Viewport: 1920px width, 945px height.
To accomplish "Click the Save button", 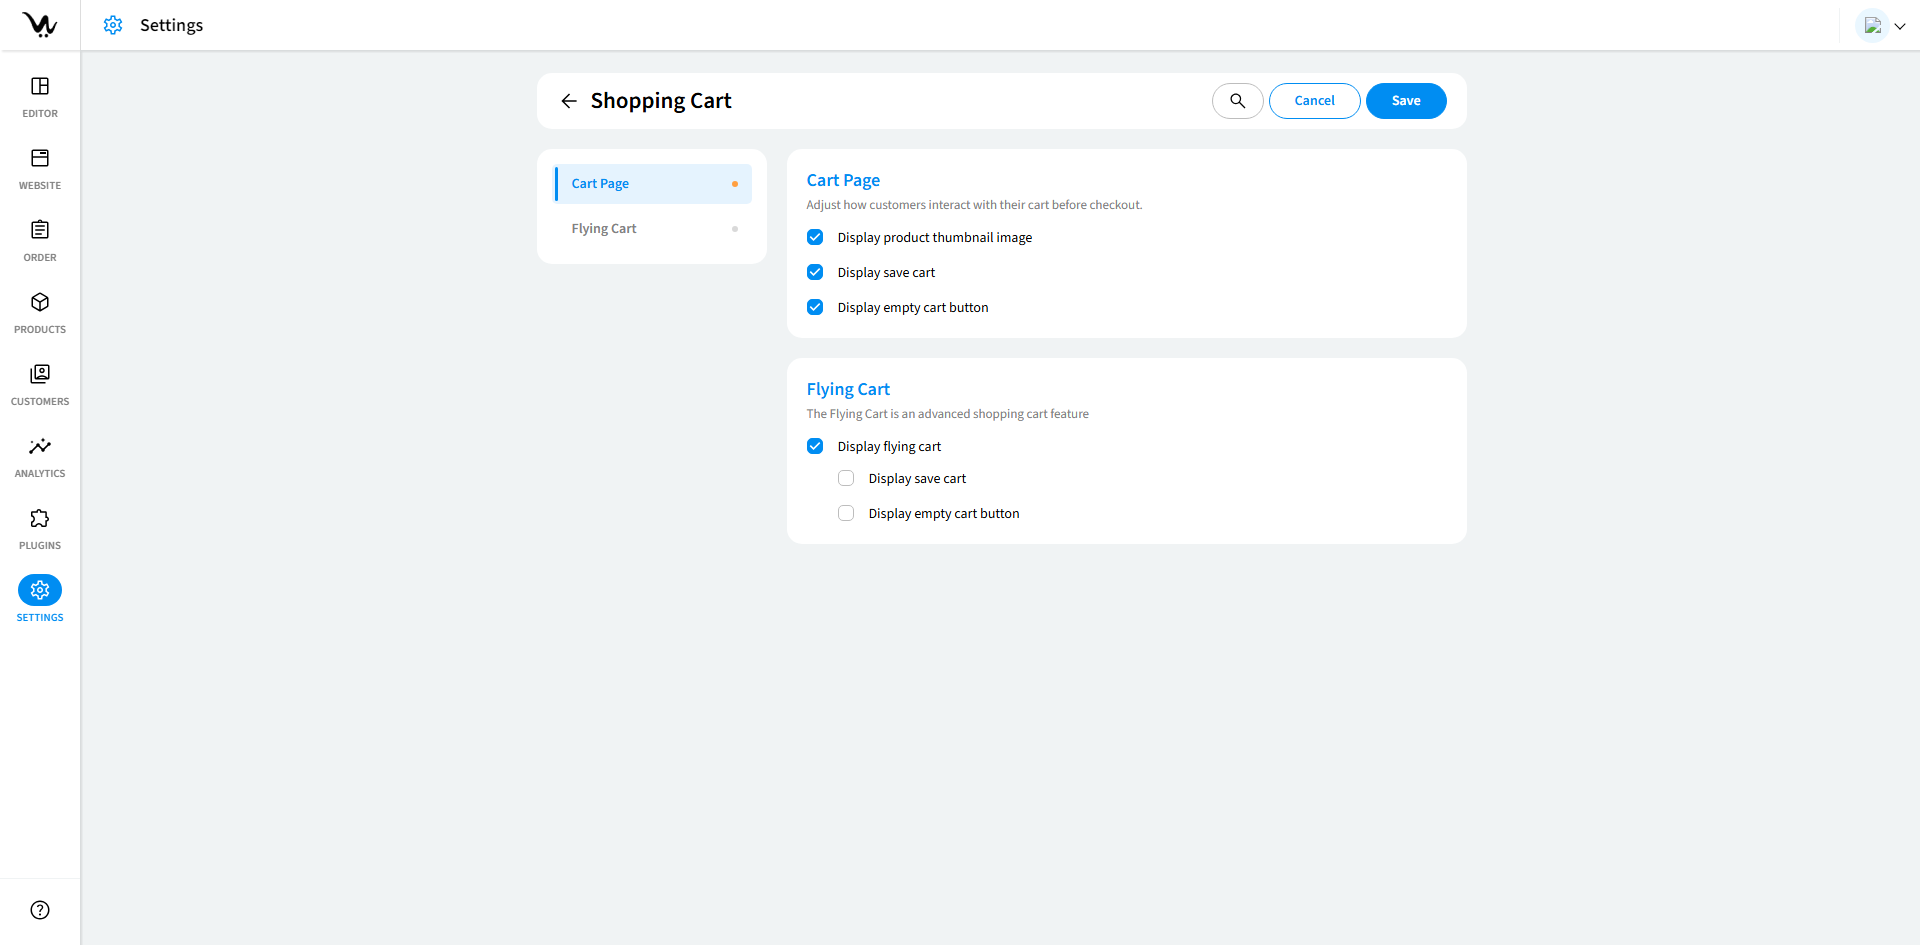I will click(1405, 101).
